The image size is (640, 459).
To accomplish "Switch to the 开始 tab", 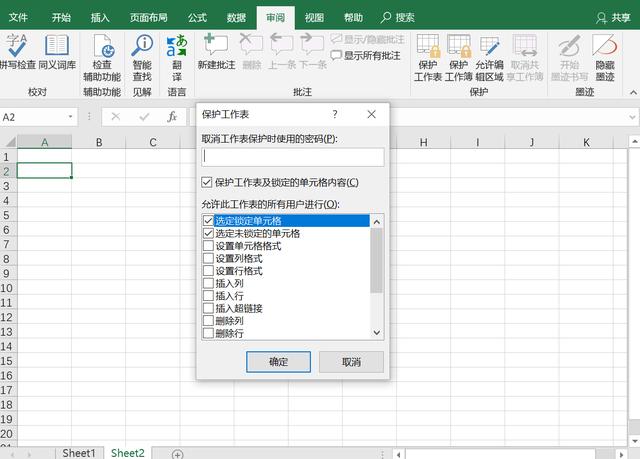I will coord(61,18).
